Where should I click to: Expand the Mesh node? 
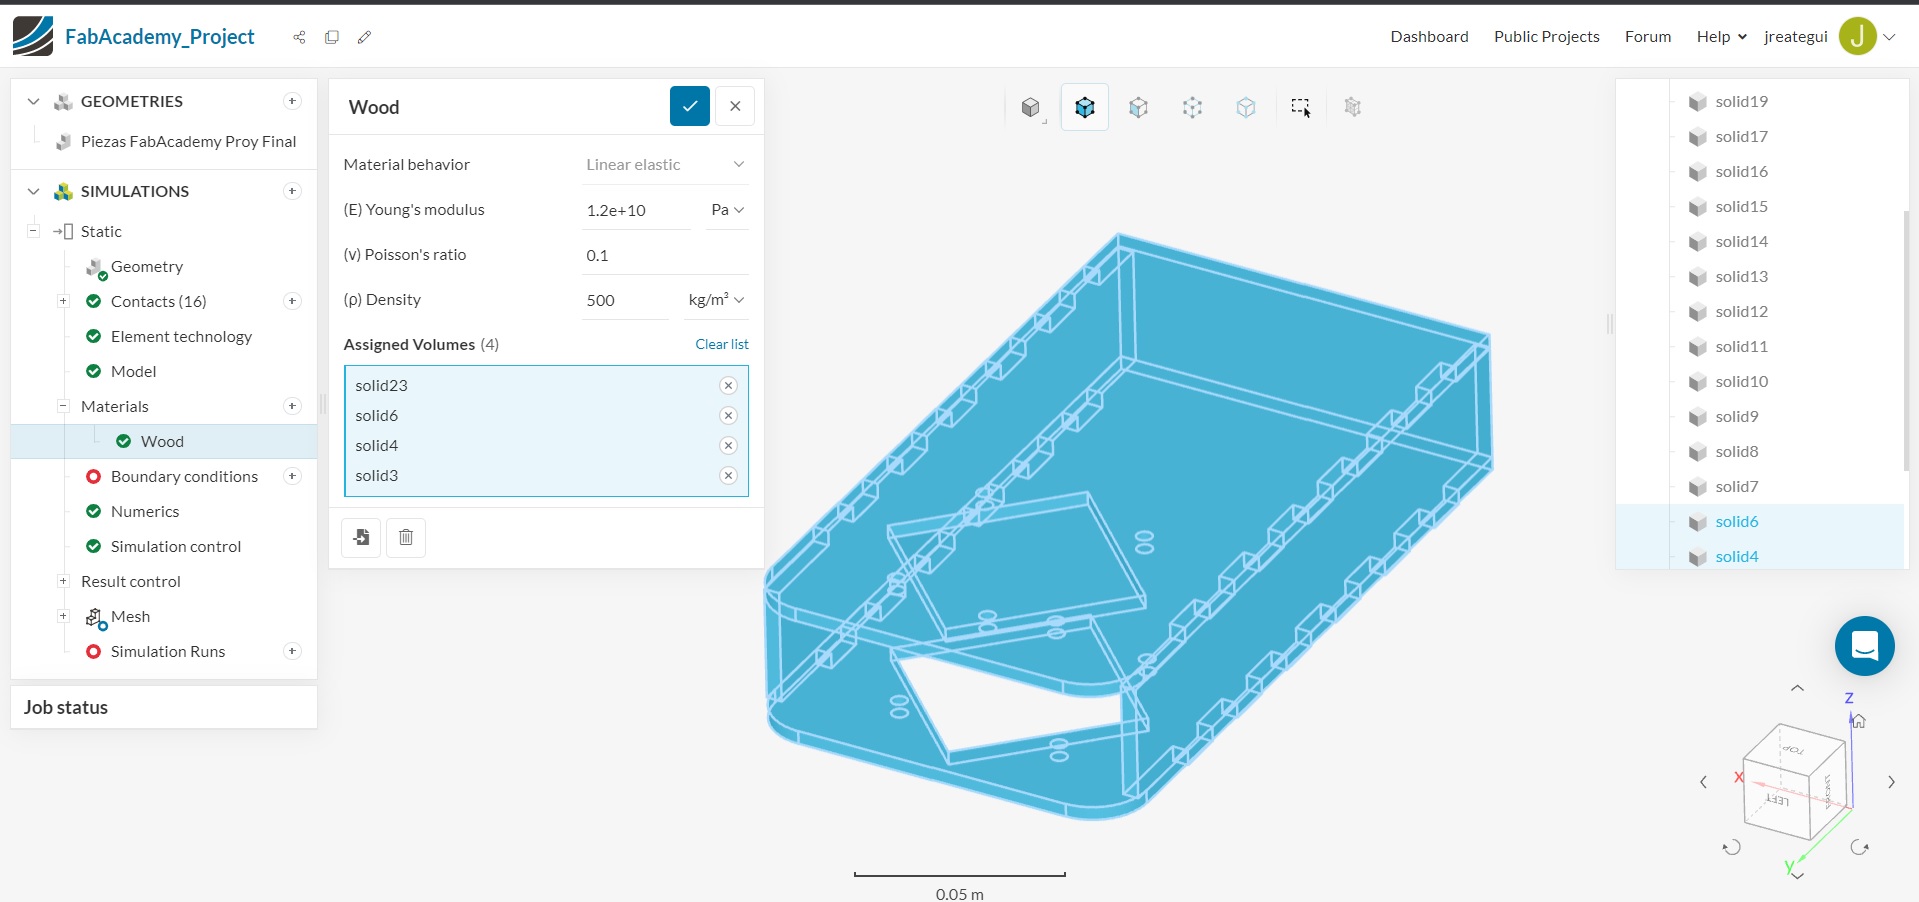[63, 616]
